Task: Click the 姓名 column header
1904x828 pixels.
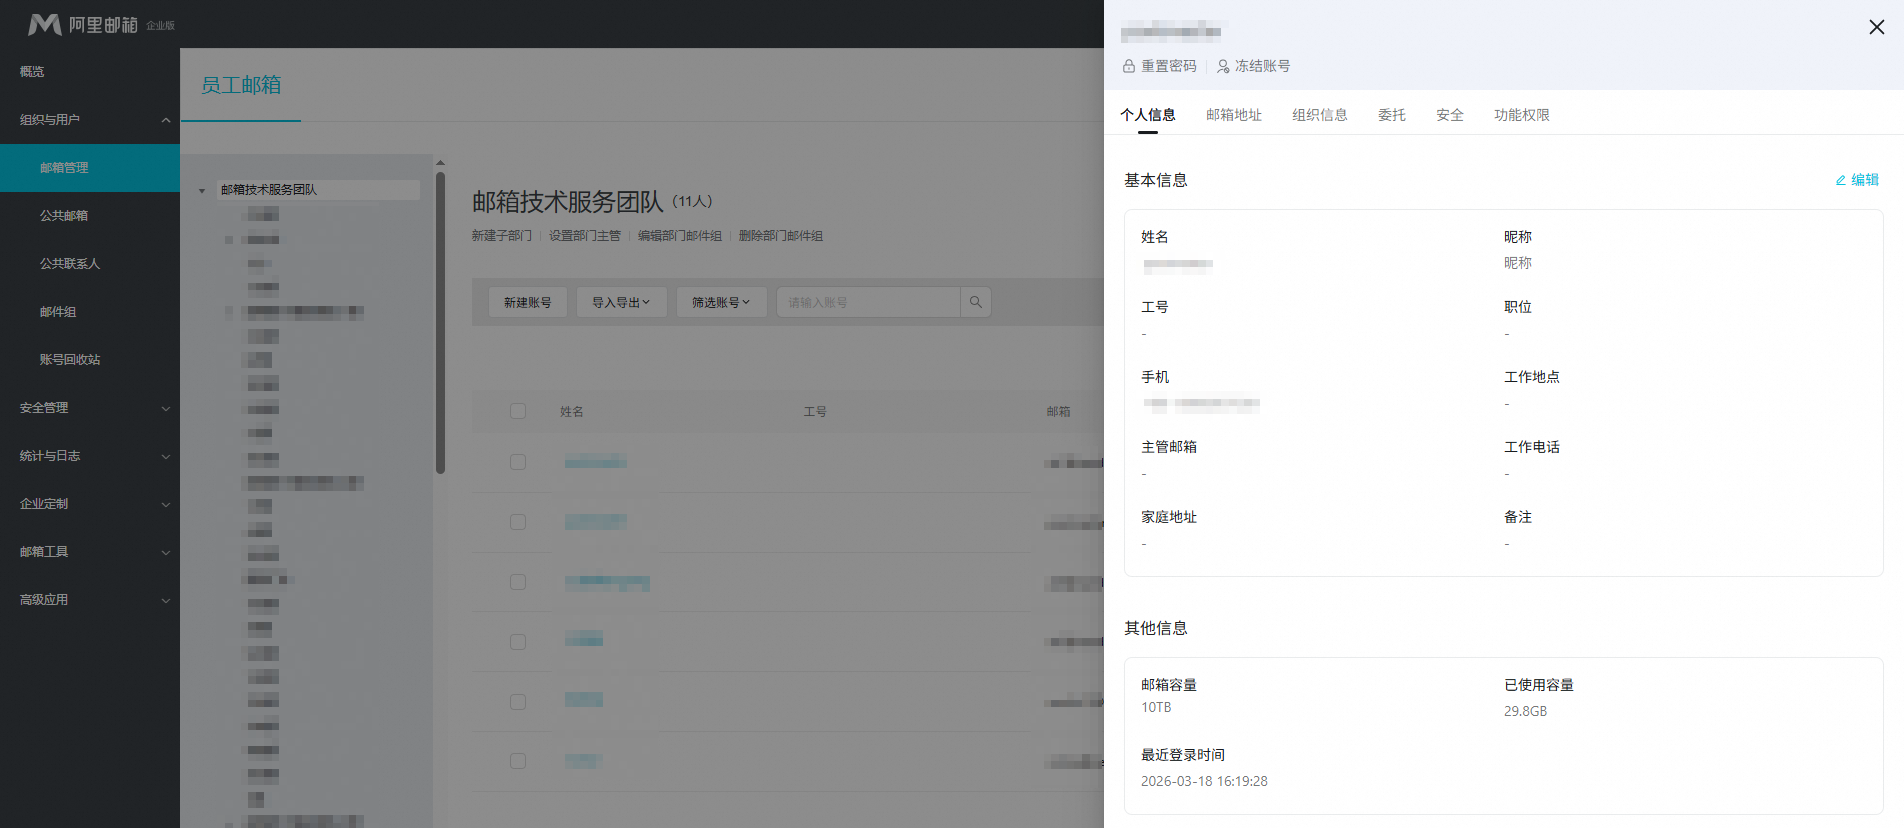Action: pos(572,412)
